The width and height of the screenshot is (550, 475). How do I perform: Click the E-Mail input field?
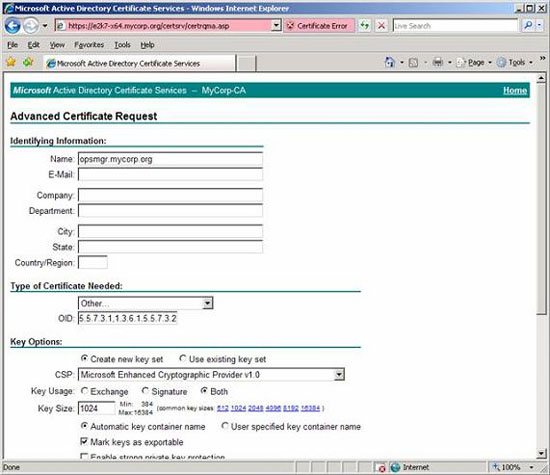pyautogui.click(x=170, y=174)
